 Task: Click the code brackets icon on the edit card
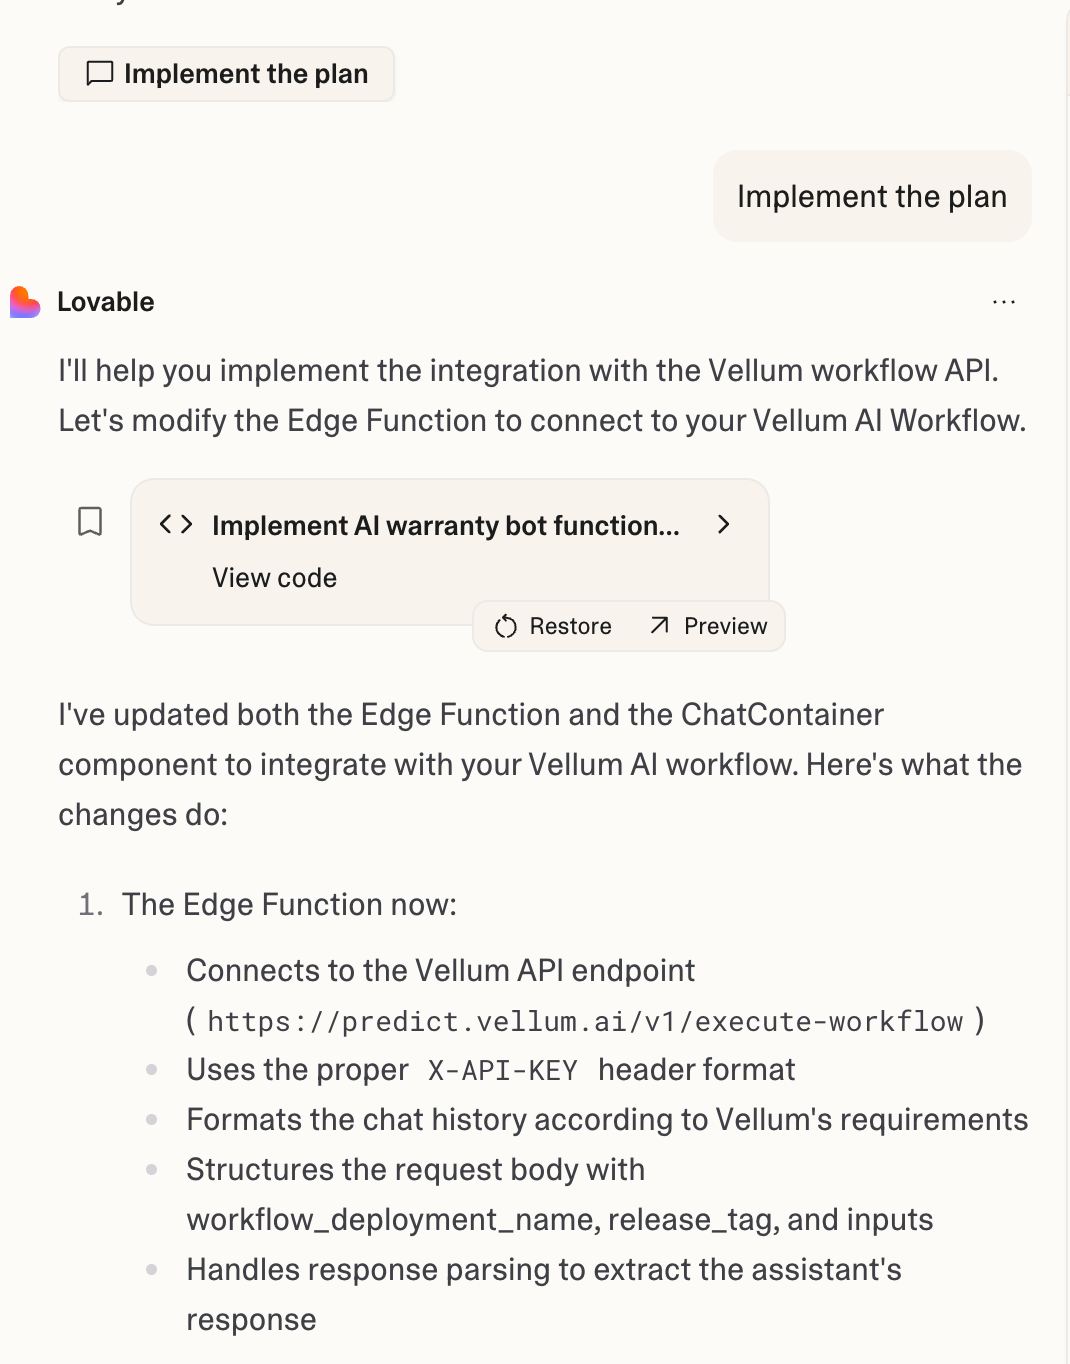[176, 525]
